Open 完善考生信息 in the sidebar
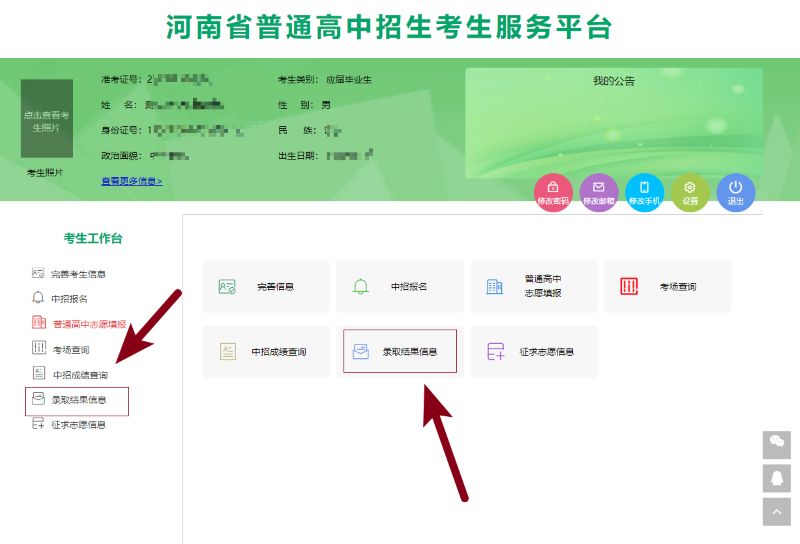800x544 pixels. [x=78, y=274]
